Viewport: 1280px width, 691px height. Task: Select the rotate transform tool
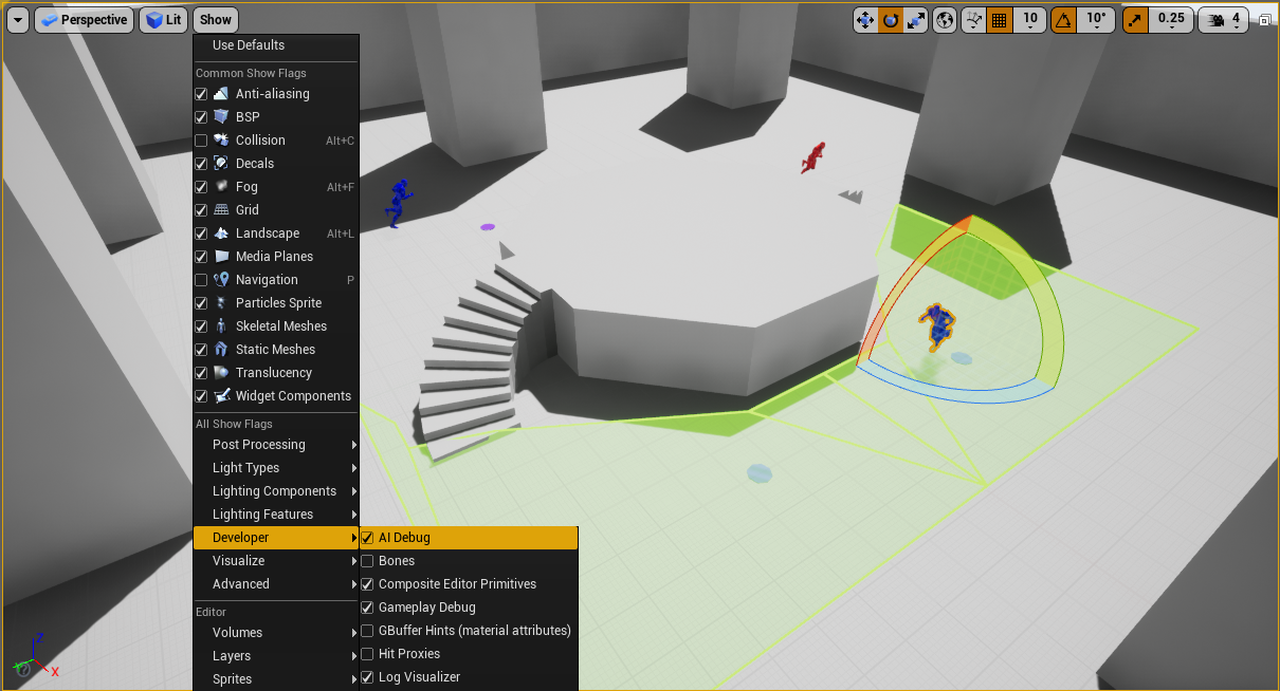pyautogui.click(x=891, y=19)
